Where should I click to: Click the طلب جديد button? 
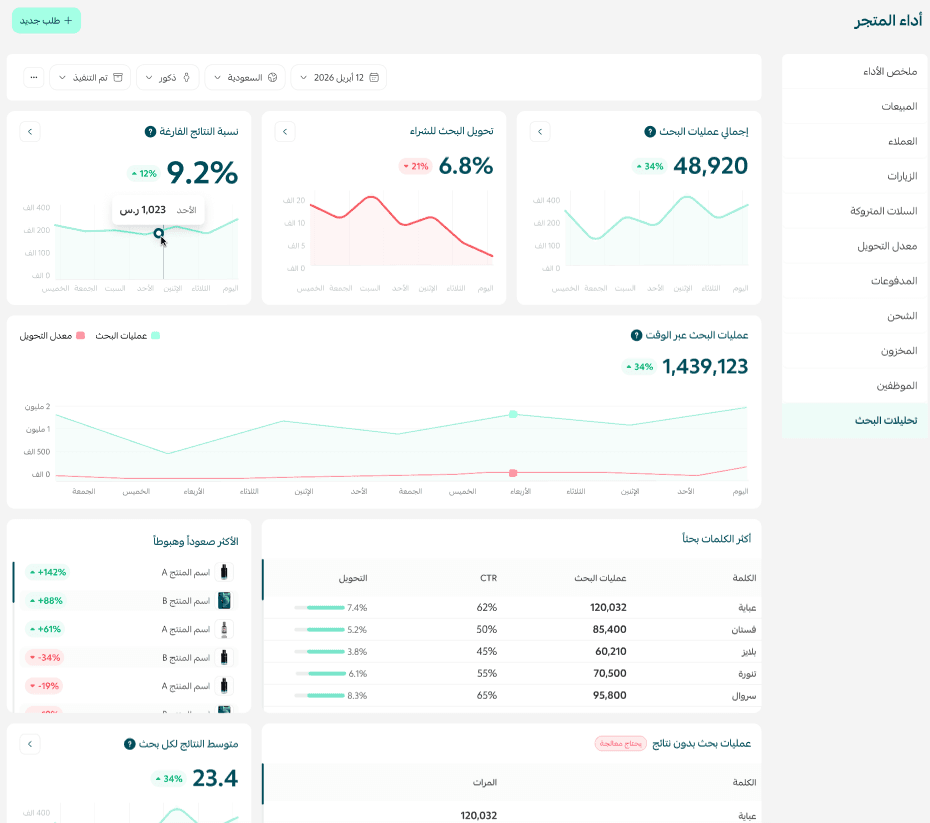click(x=46, y=21)
